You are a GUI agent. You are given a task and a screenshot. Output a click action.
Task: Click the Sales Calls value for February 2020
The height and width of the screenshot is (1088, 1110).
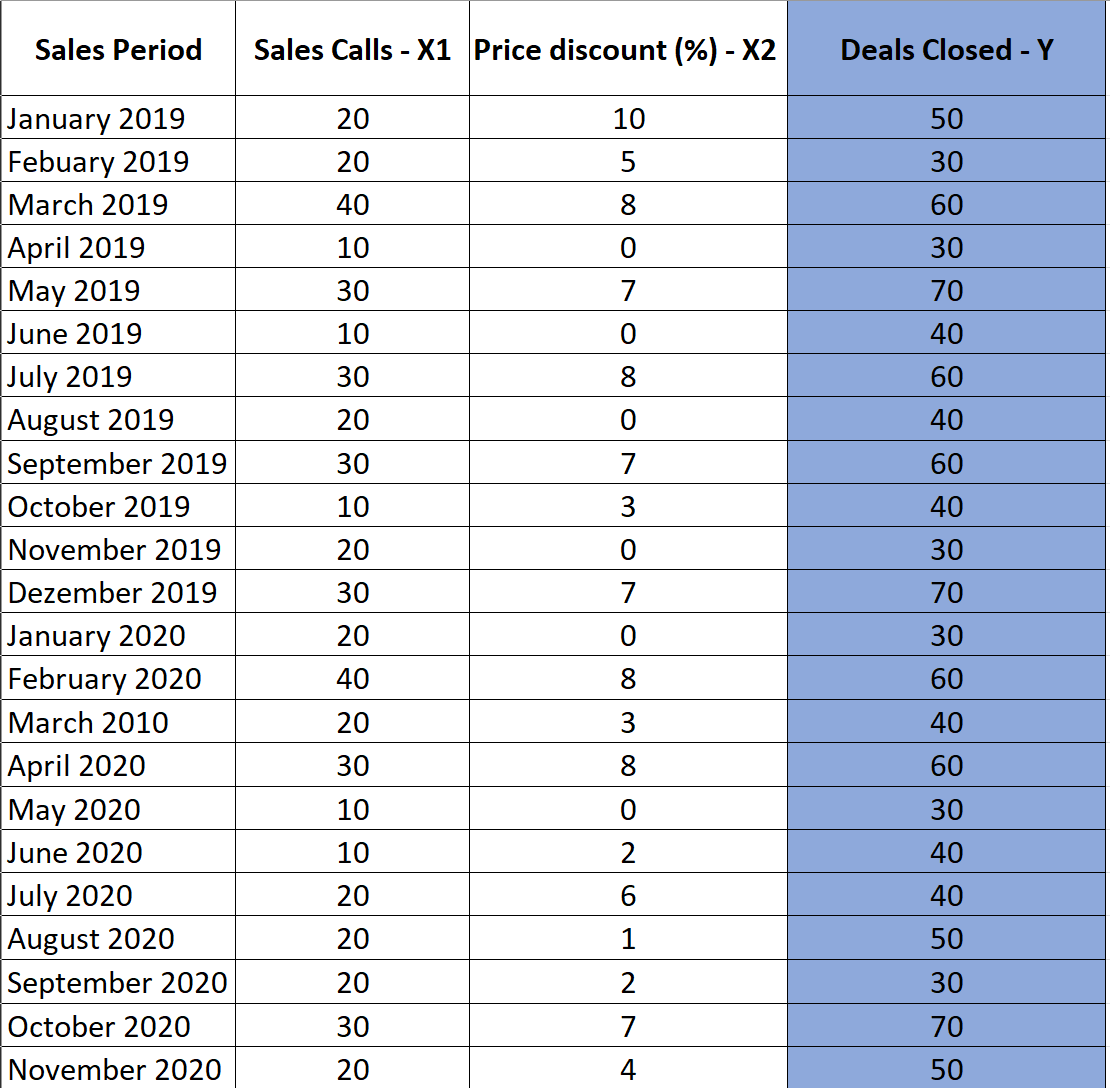click(x=352, y=678)
